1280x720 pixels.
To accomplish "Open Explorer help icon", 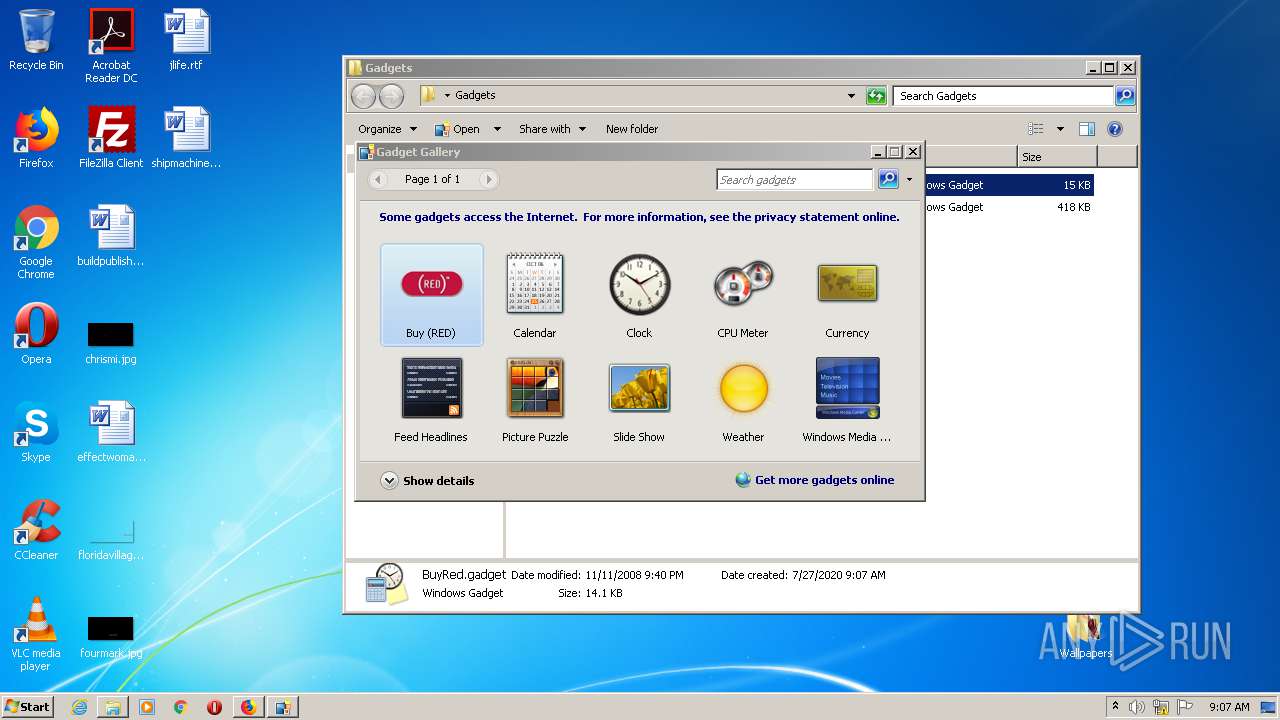I will coord(1115,129).
